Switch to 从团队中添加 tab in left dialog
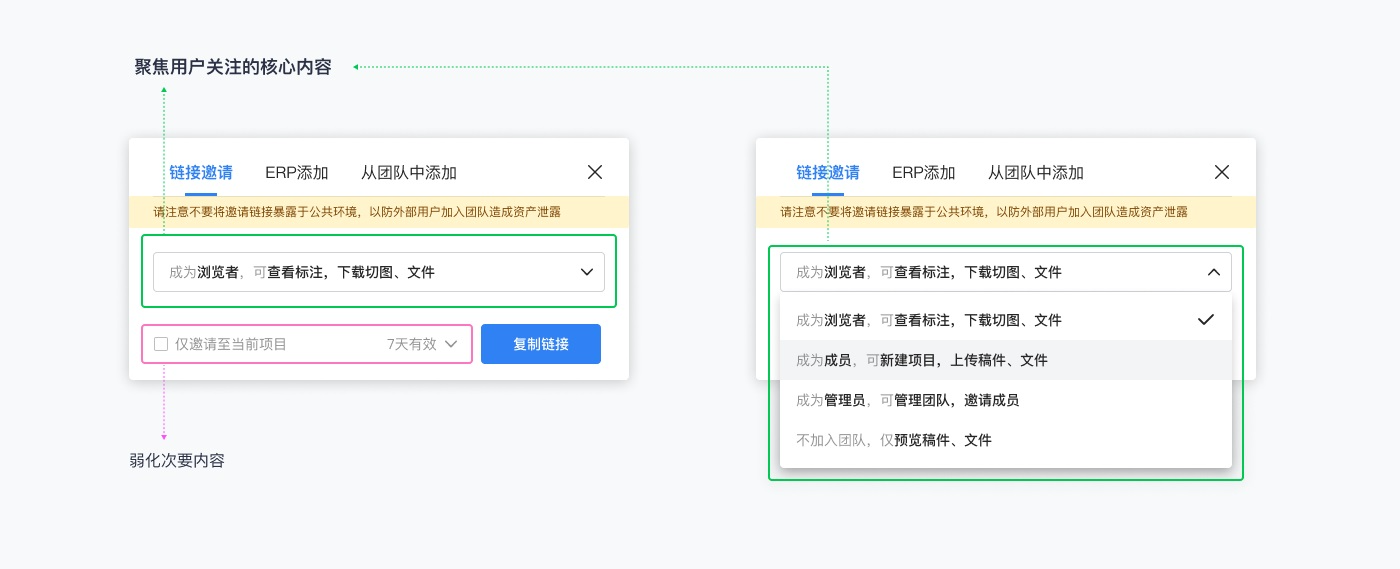 (x=409, y=172)
